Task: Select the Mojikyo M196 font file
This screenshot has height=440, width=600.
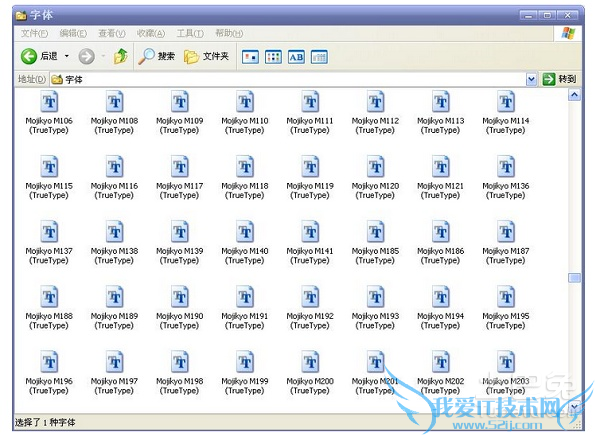Action: click(x=49, y=373)
